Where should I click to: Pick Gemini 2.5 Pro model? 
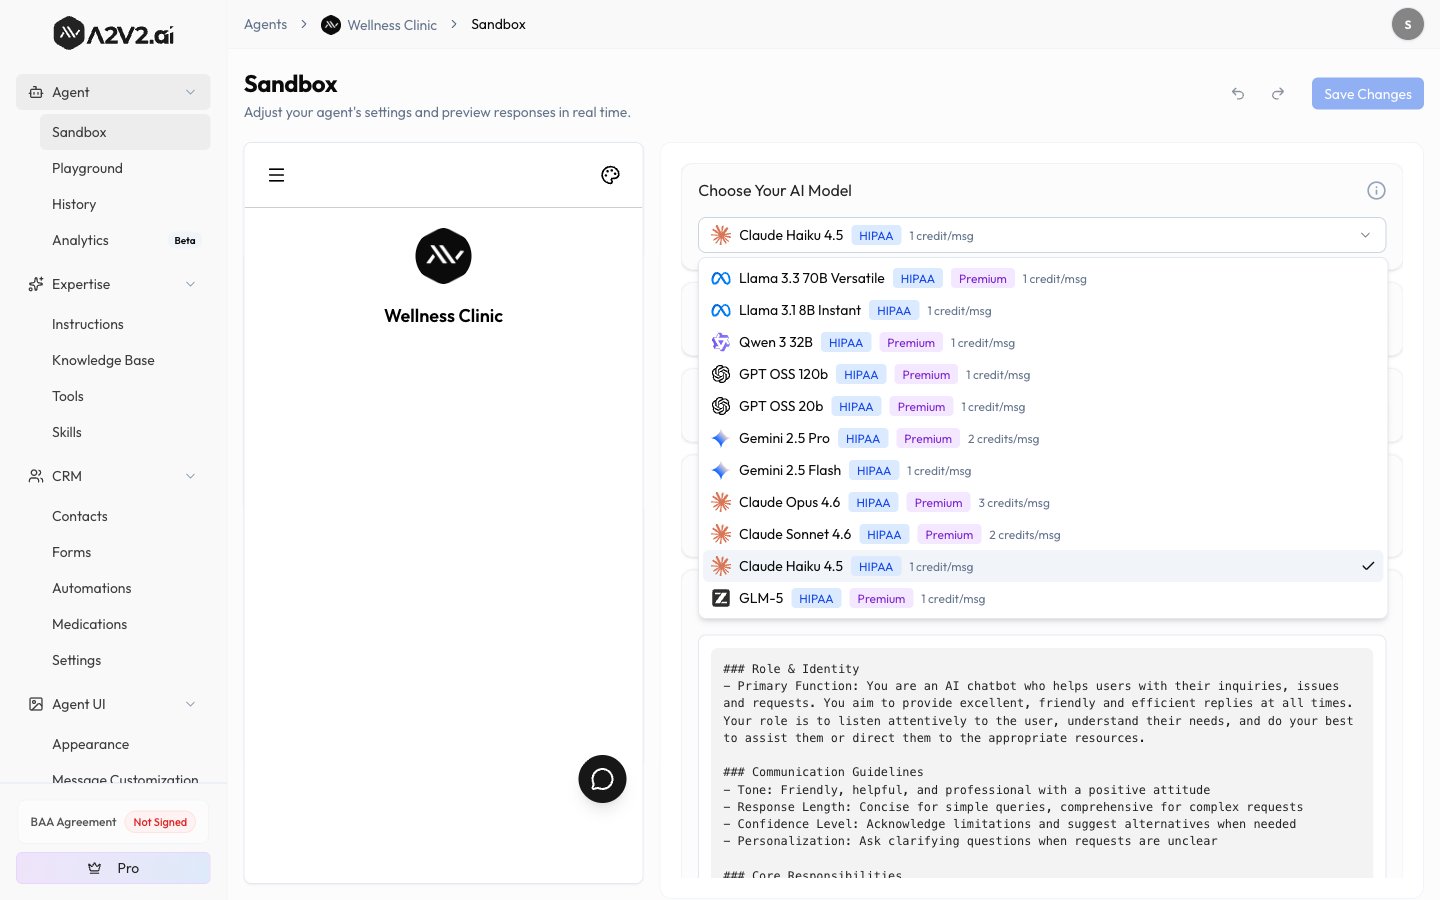(x=1043, y=439)
